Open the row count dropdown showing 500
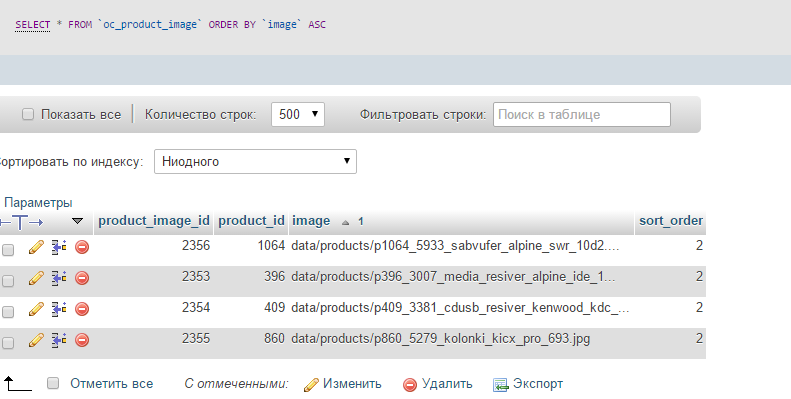This screenshot has width=791, height=399. click(298, 115)
